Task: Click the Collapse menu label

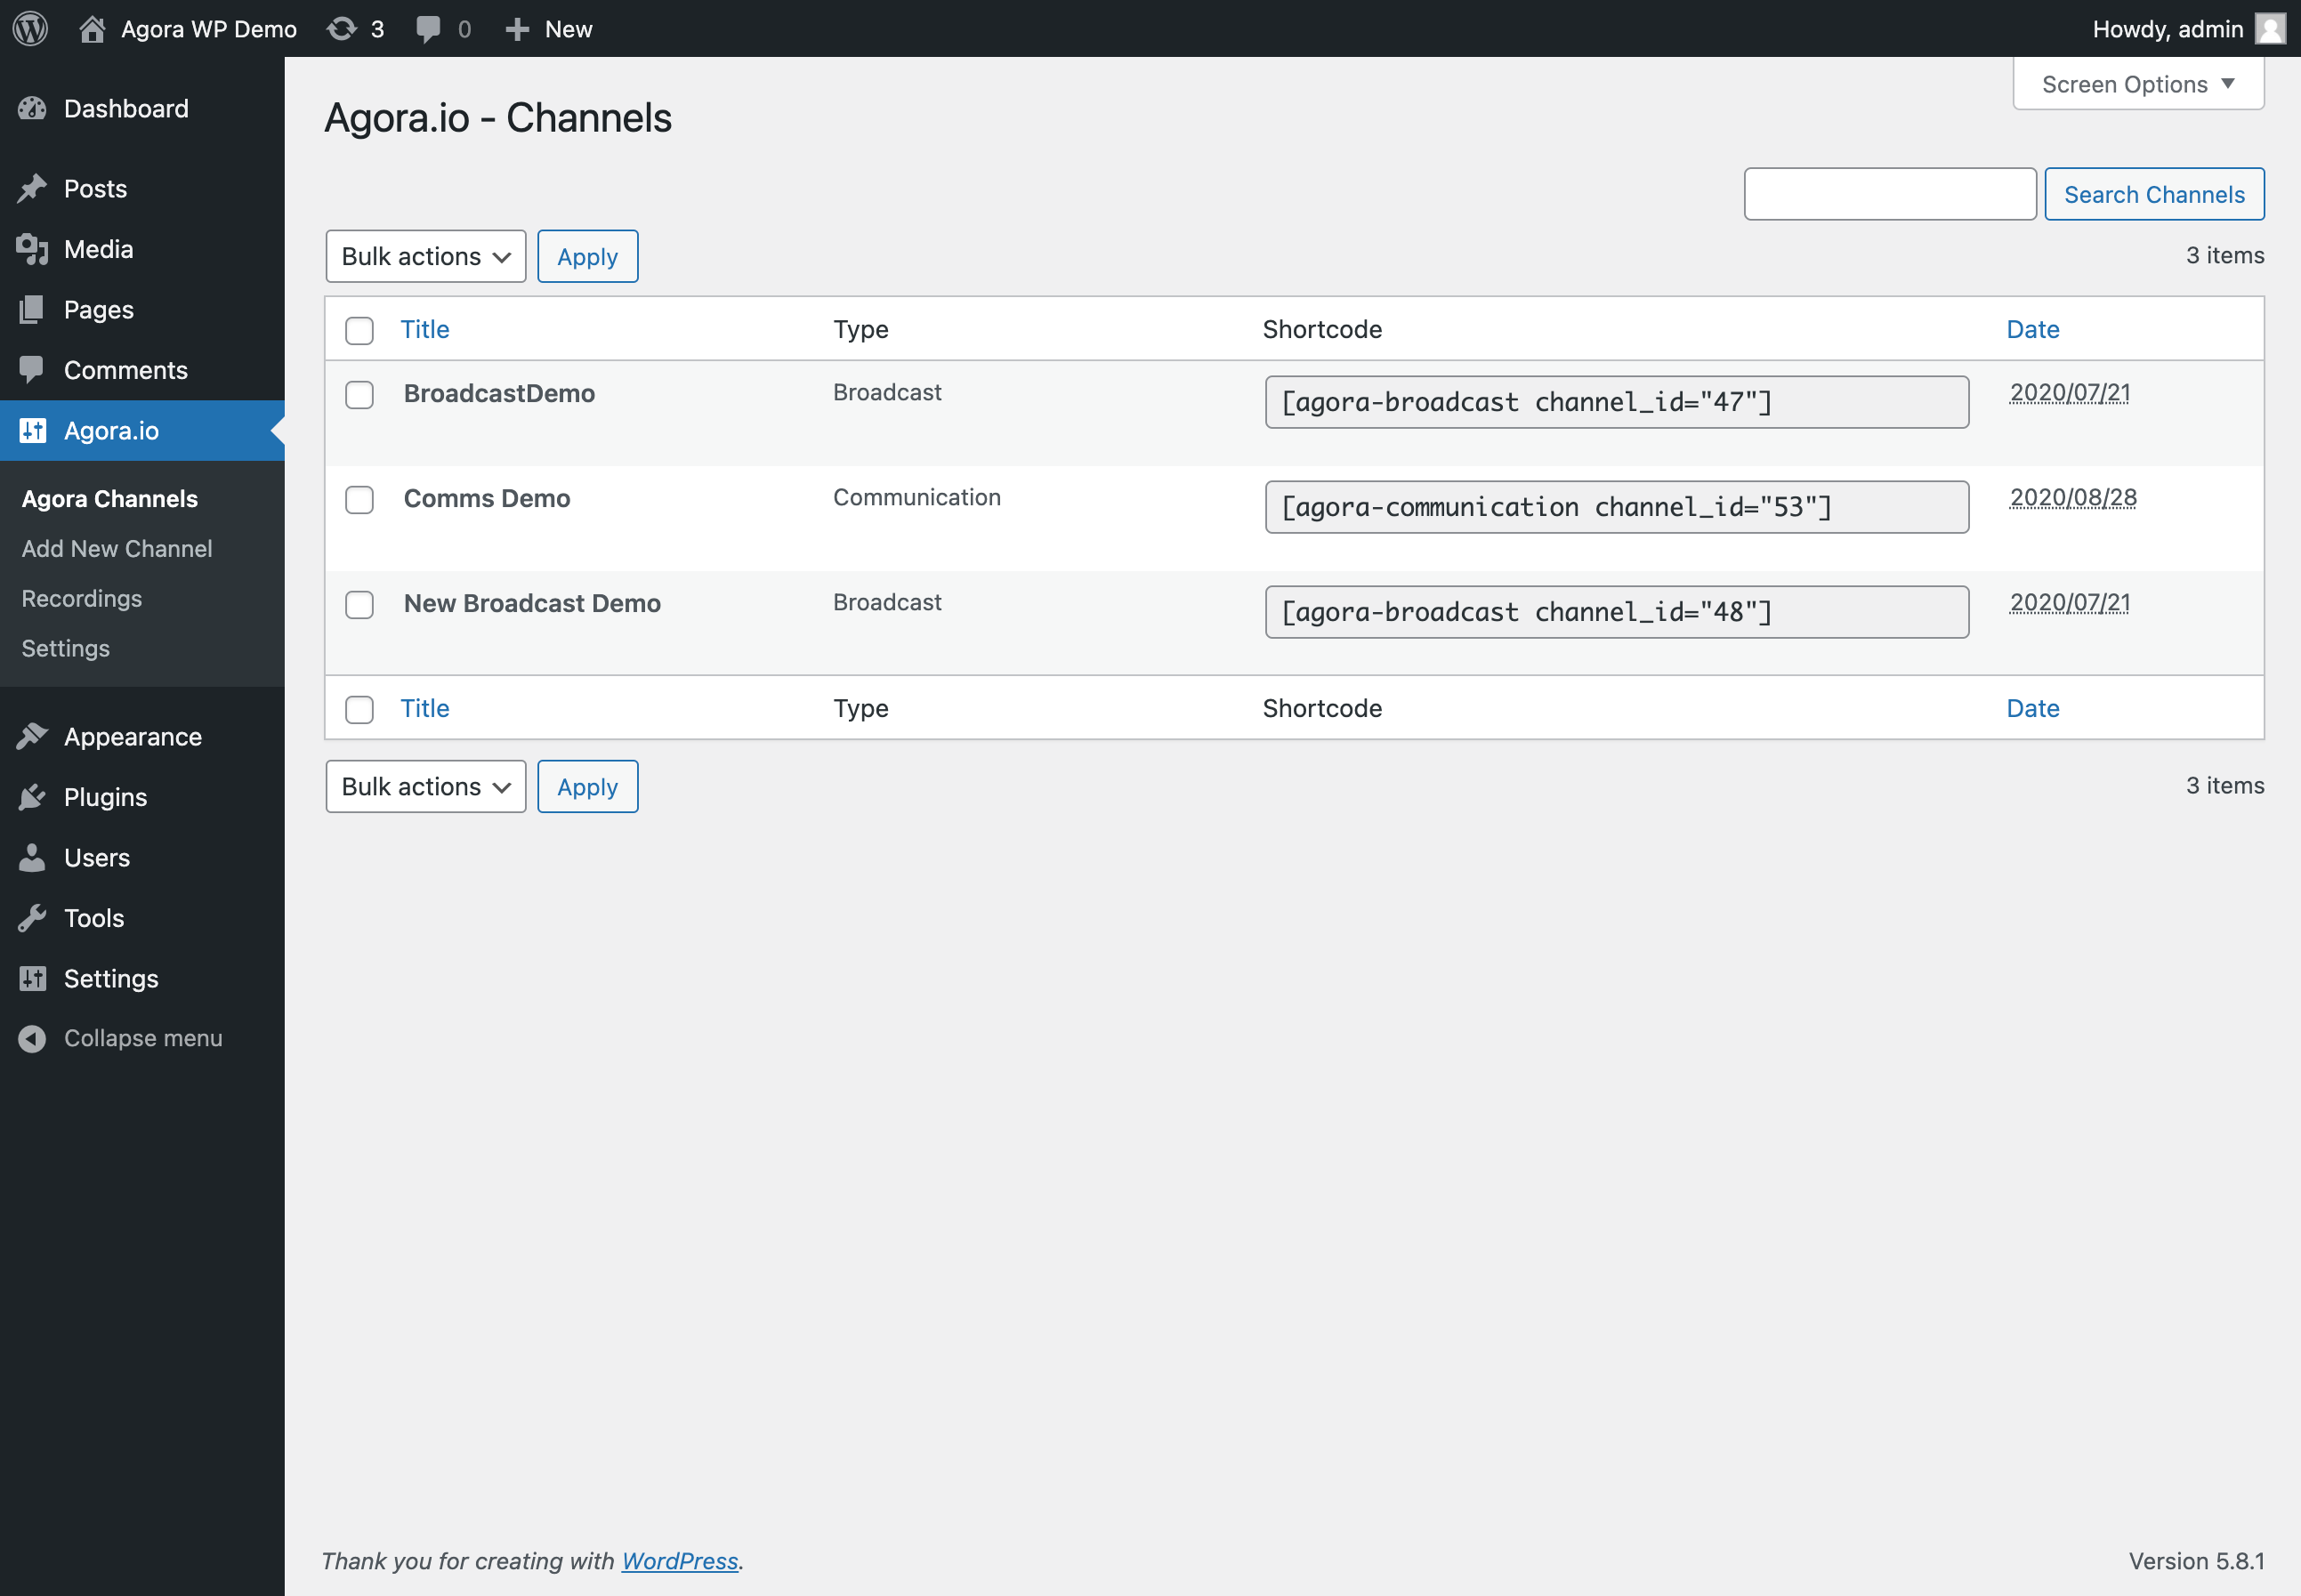Action: point(143,1038)
